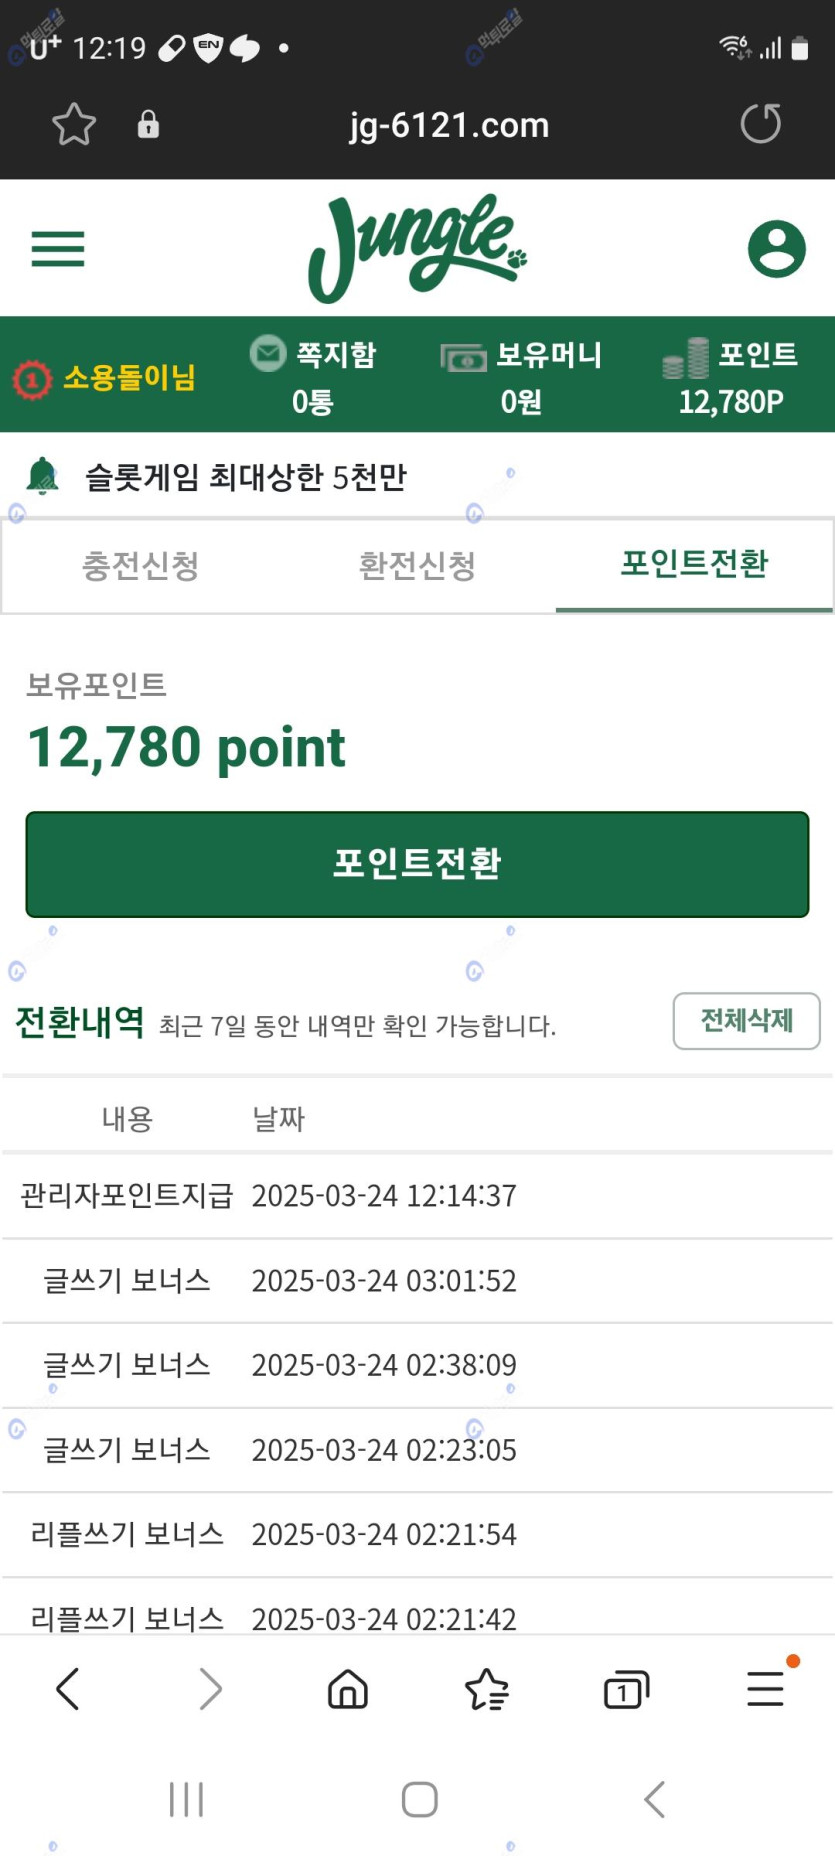Select the 포인트전환 tab
This screenshot has width=835, height=1856.
click(x=694, y=564)
